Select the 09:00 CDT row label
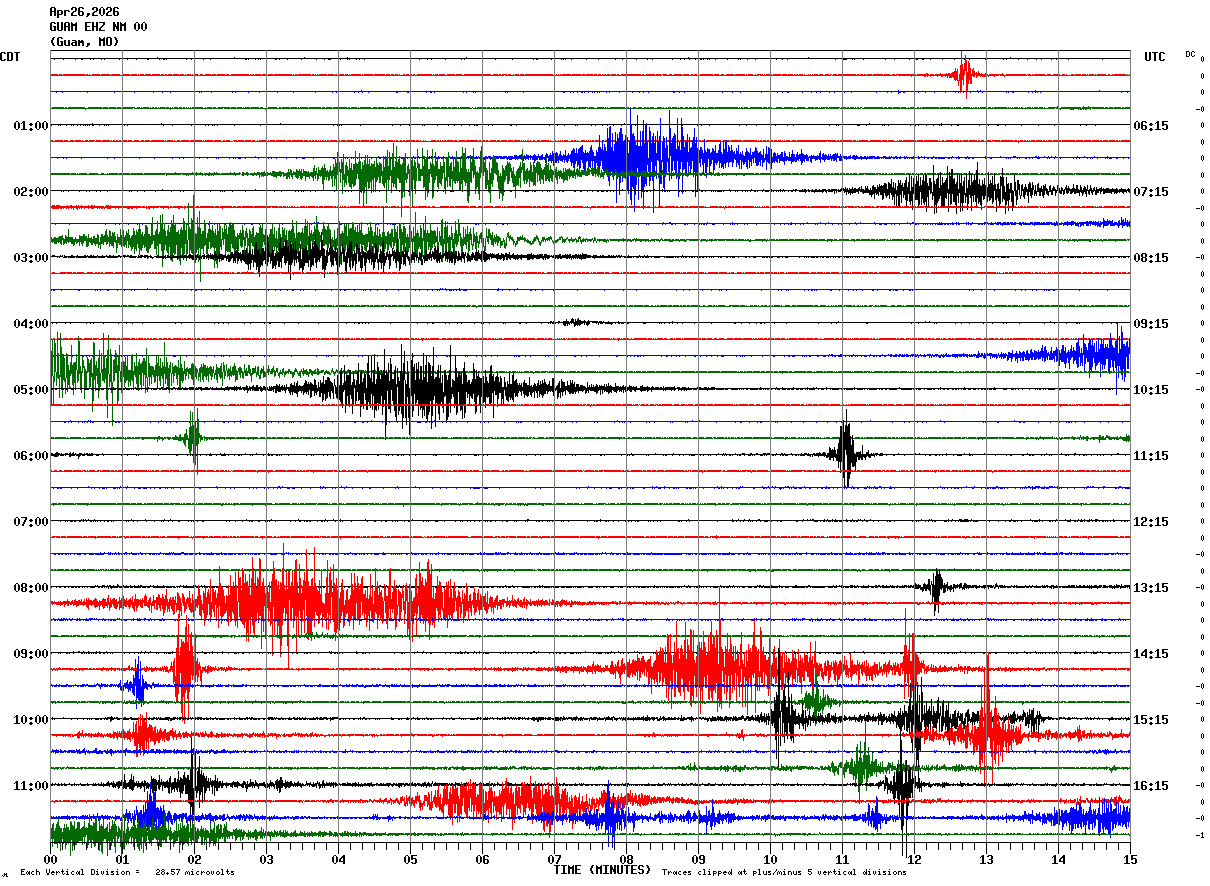Image resolution: width=1210 pixels, height=886 pixels. click(30, 654)
